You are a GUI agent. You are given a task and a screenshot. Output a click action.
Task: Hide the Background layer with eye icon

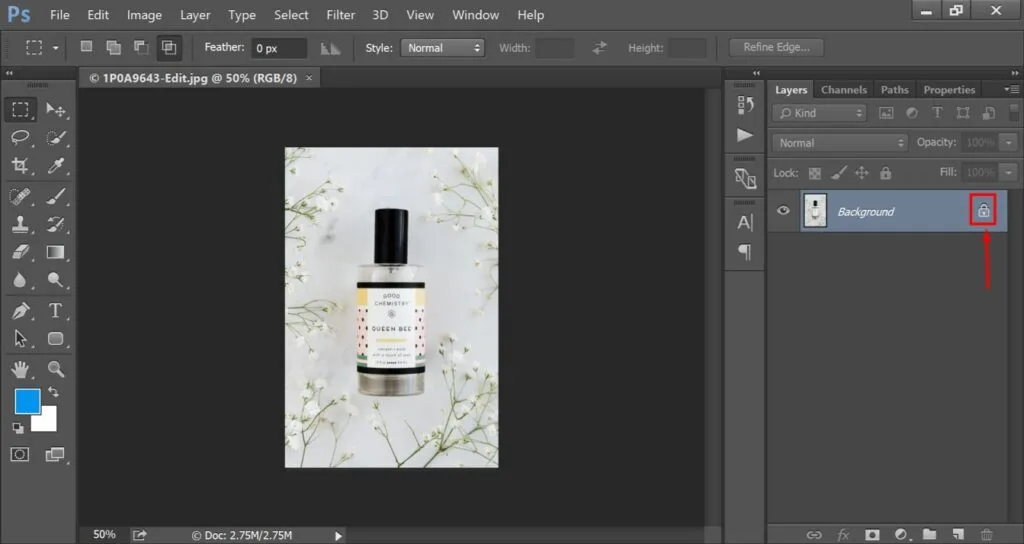pos(784,211)
